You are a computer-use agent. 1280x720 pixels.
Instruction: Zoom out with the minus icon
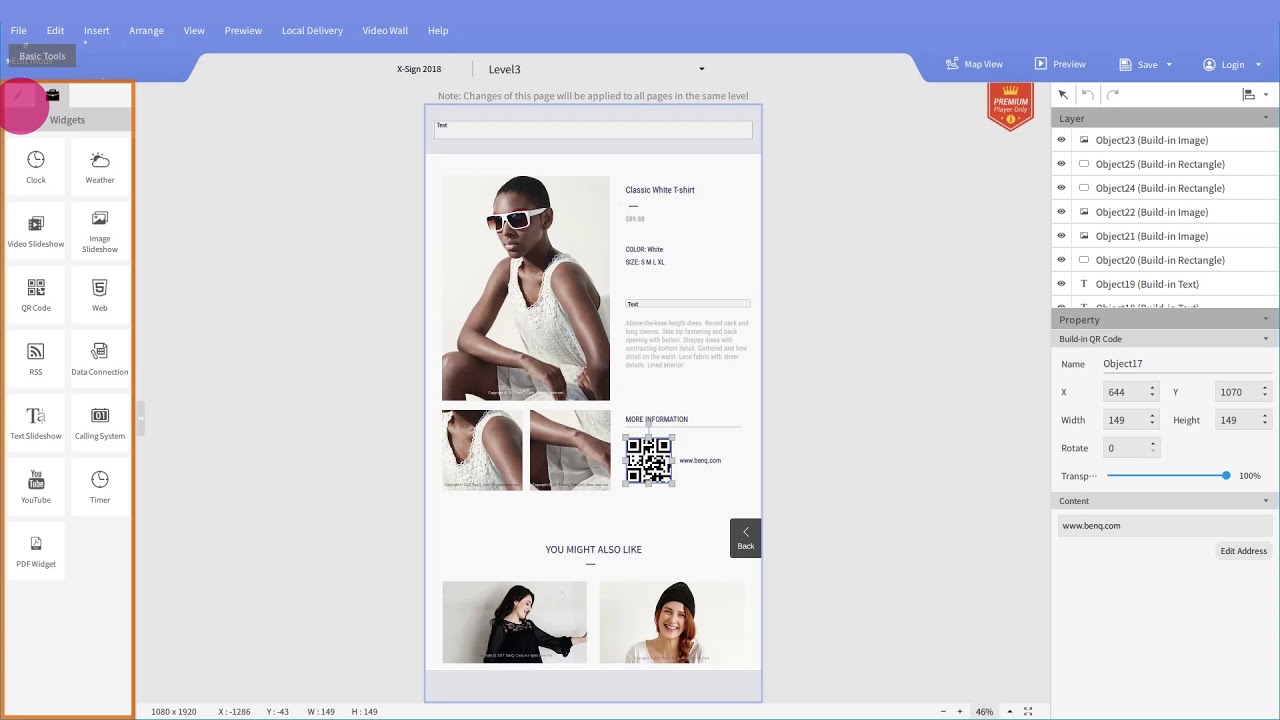click(x=943, y=711)
